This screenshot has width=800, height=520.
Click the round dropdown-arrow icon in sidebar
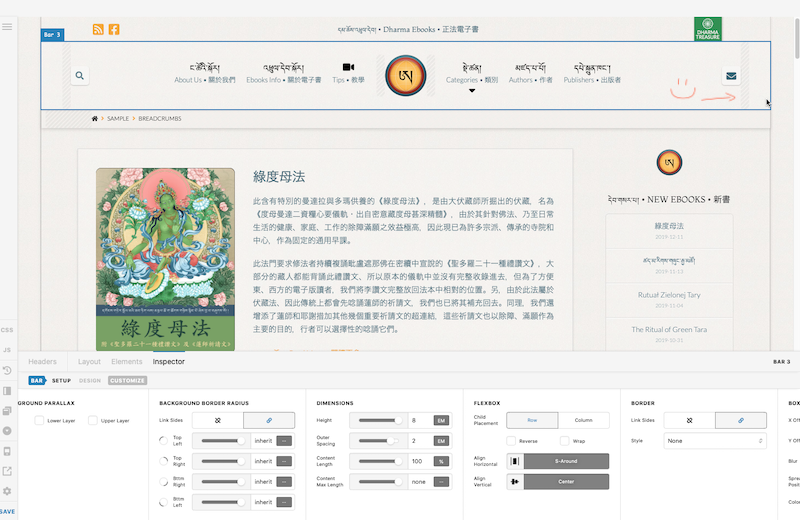pos(7,431)
